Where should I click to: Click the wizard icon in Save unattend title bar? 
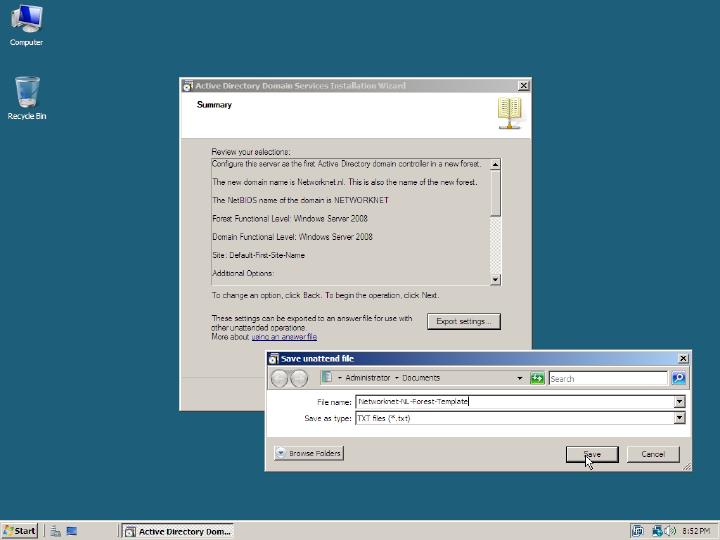coord(274,359)
